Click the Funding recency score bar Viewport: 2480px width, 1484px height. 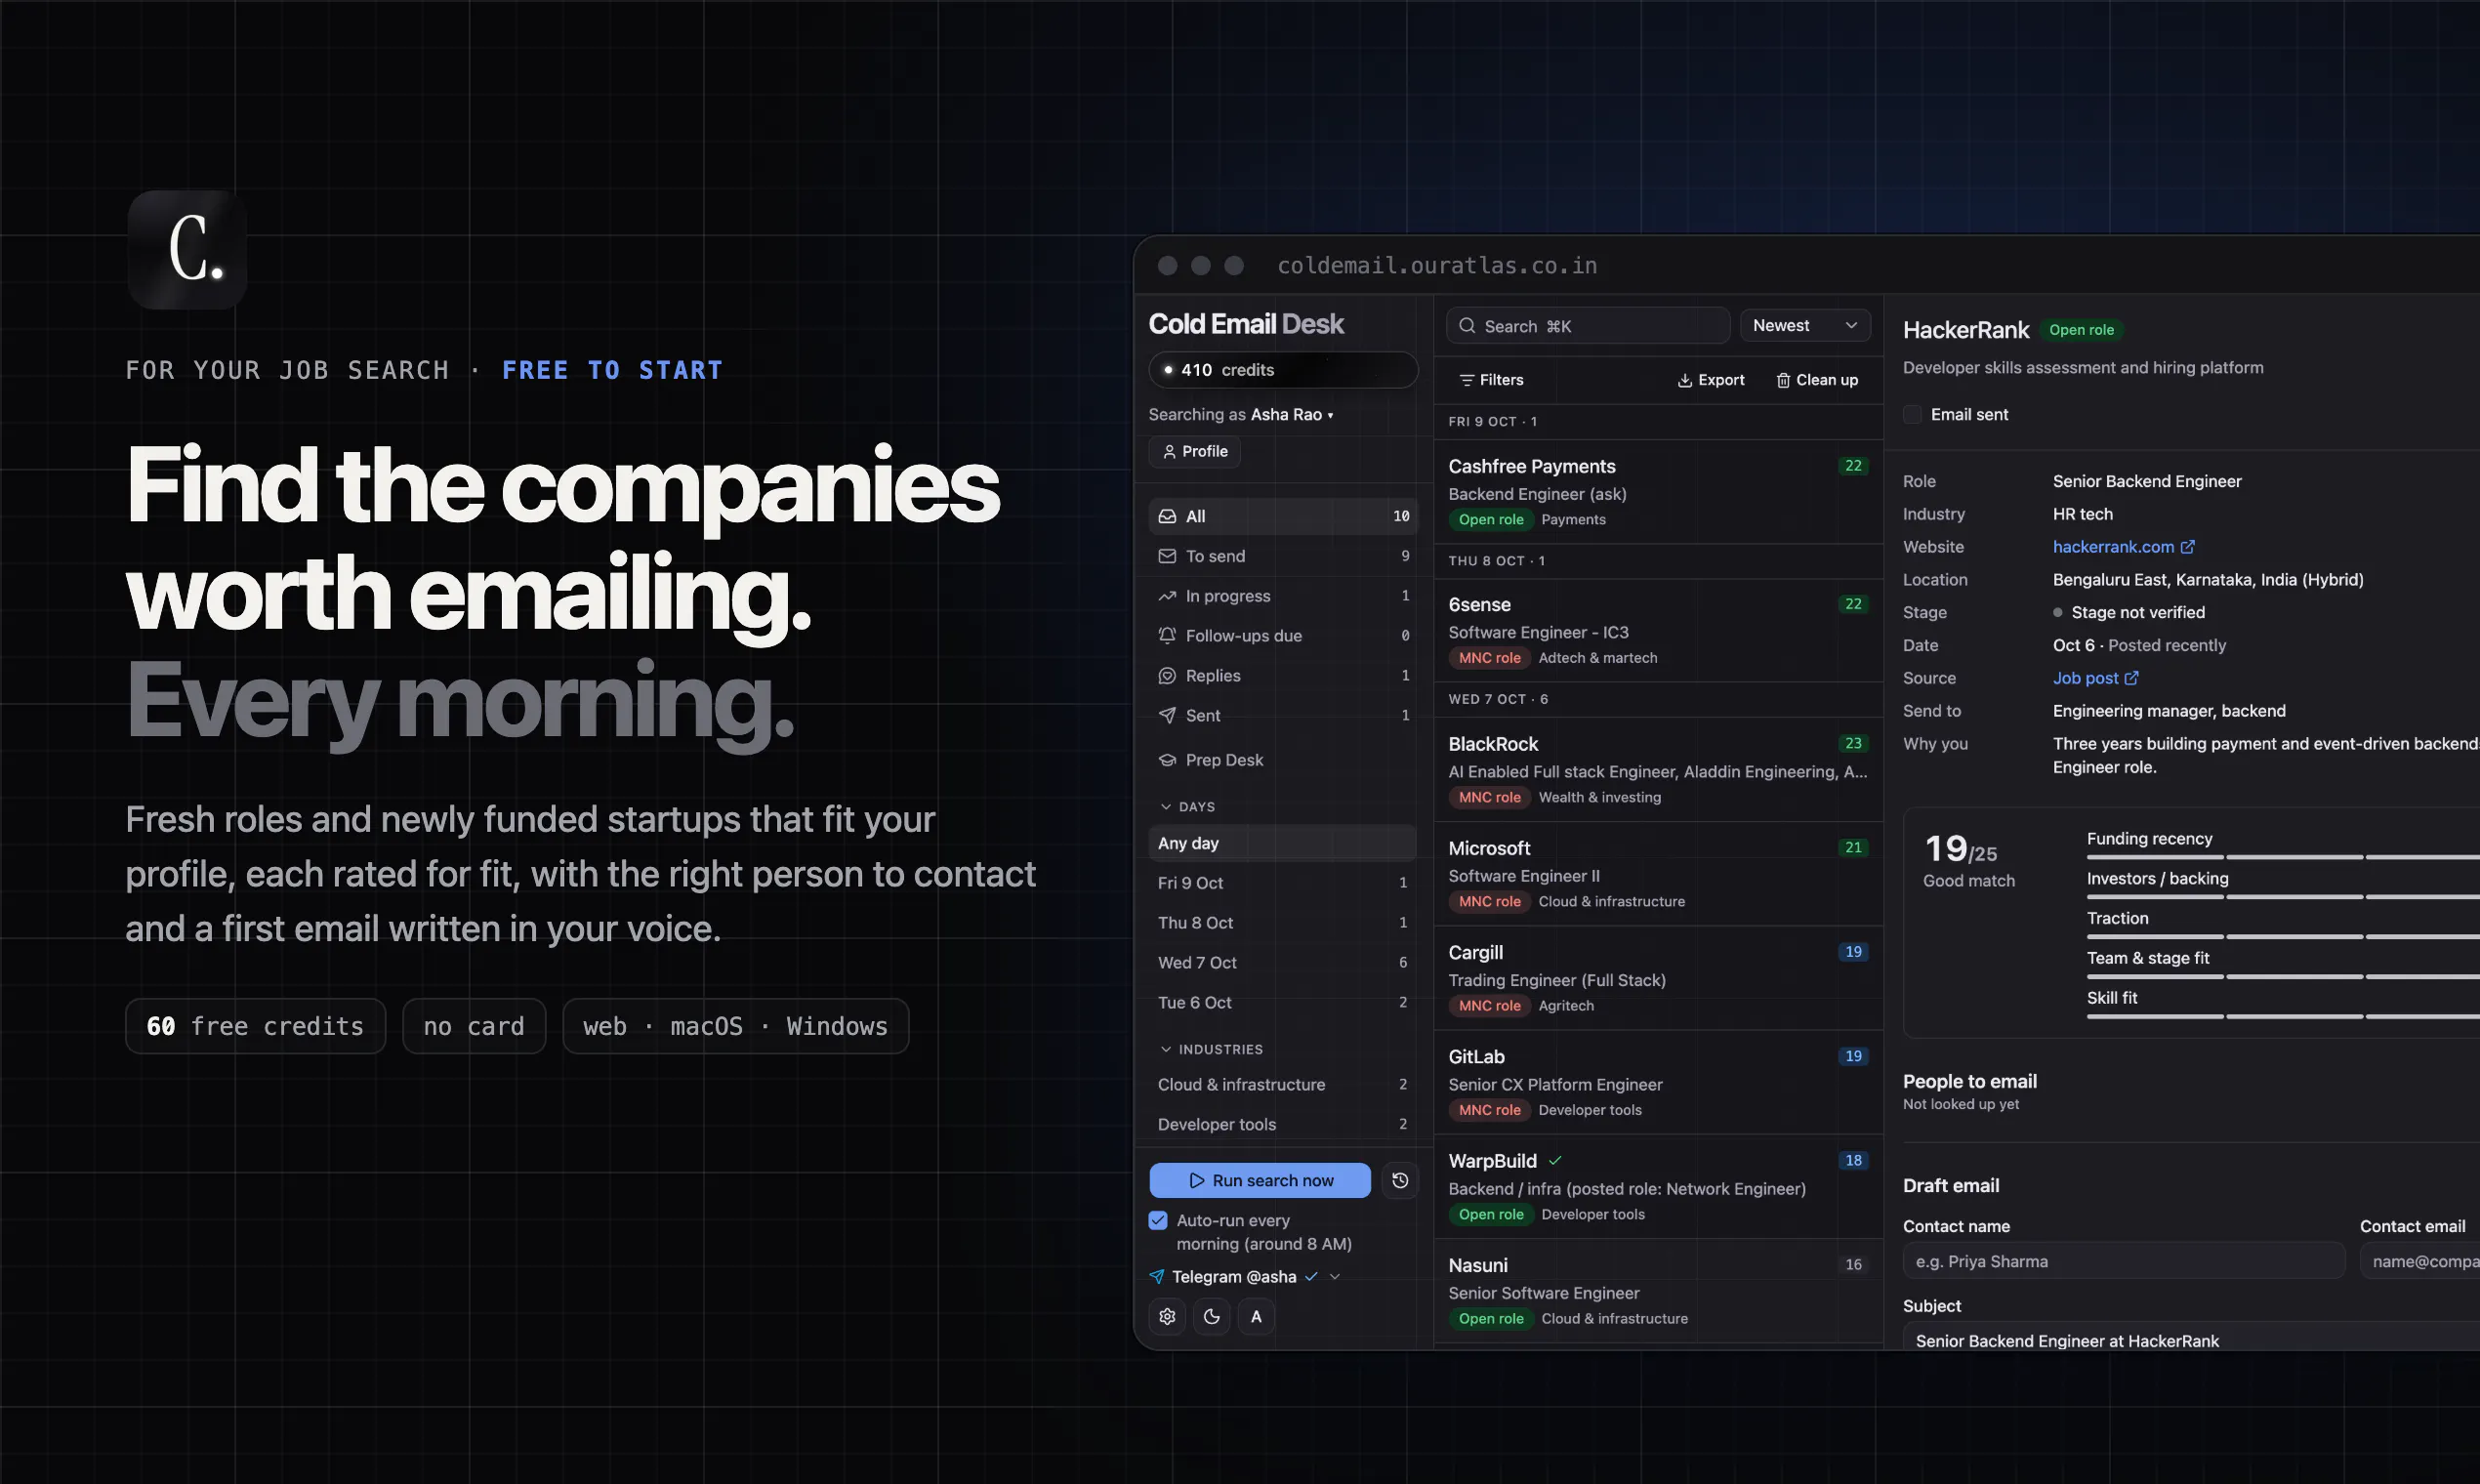[x=2283, y=857]
